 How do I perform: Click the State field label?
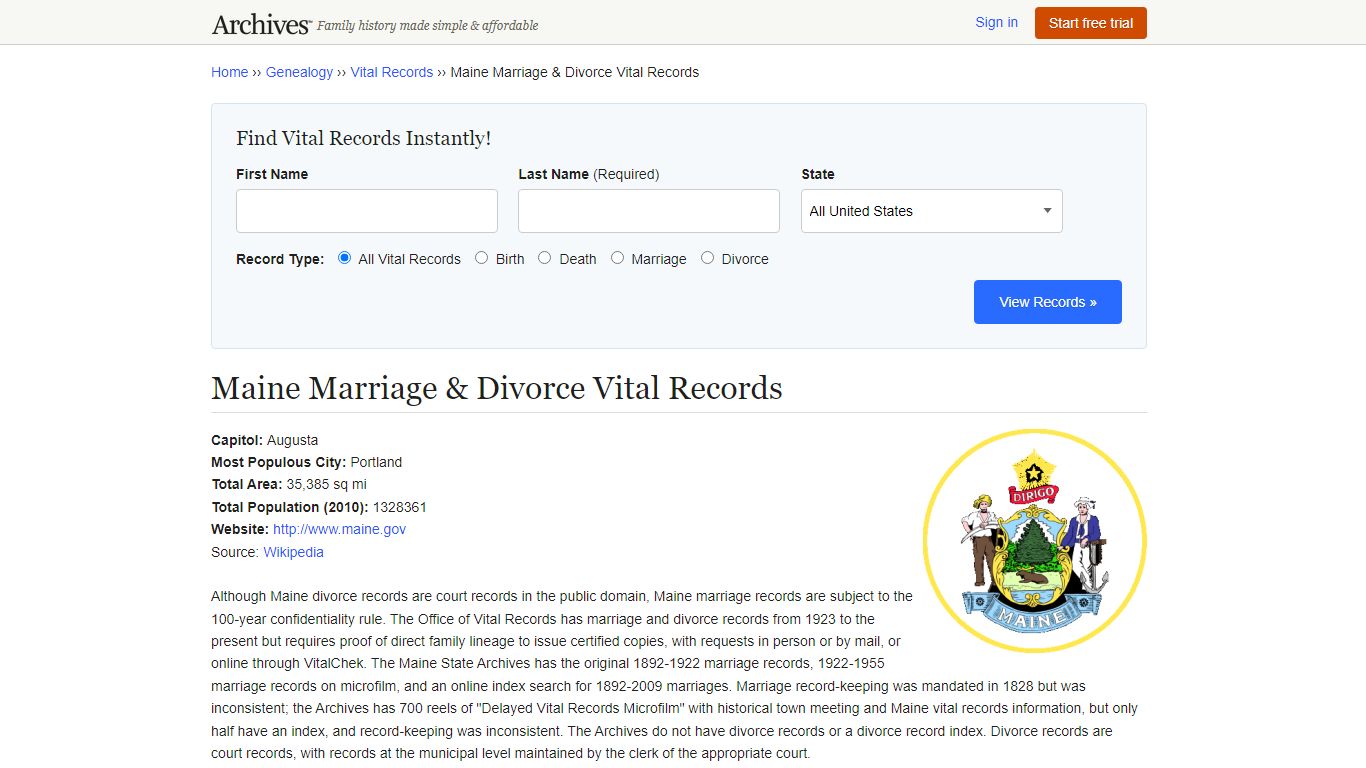pos(817,174)
